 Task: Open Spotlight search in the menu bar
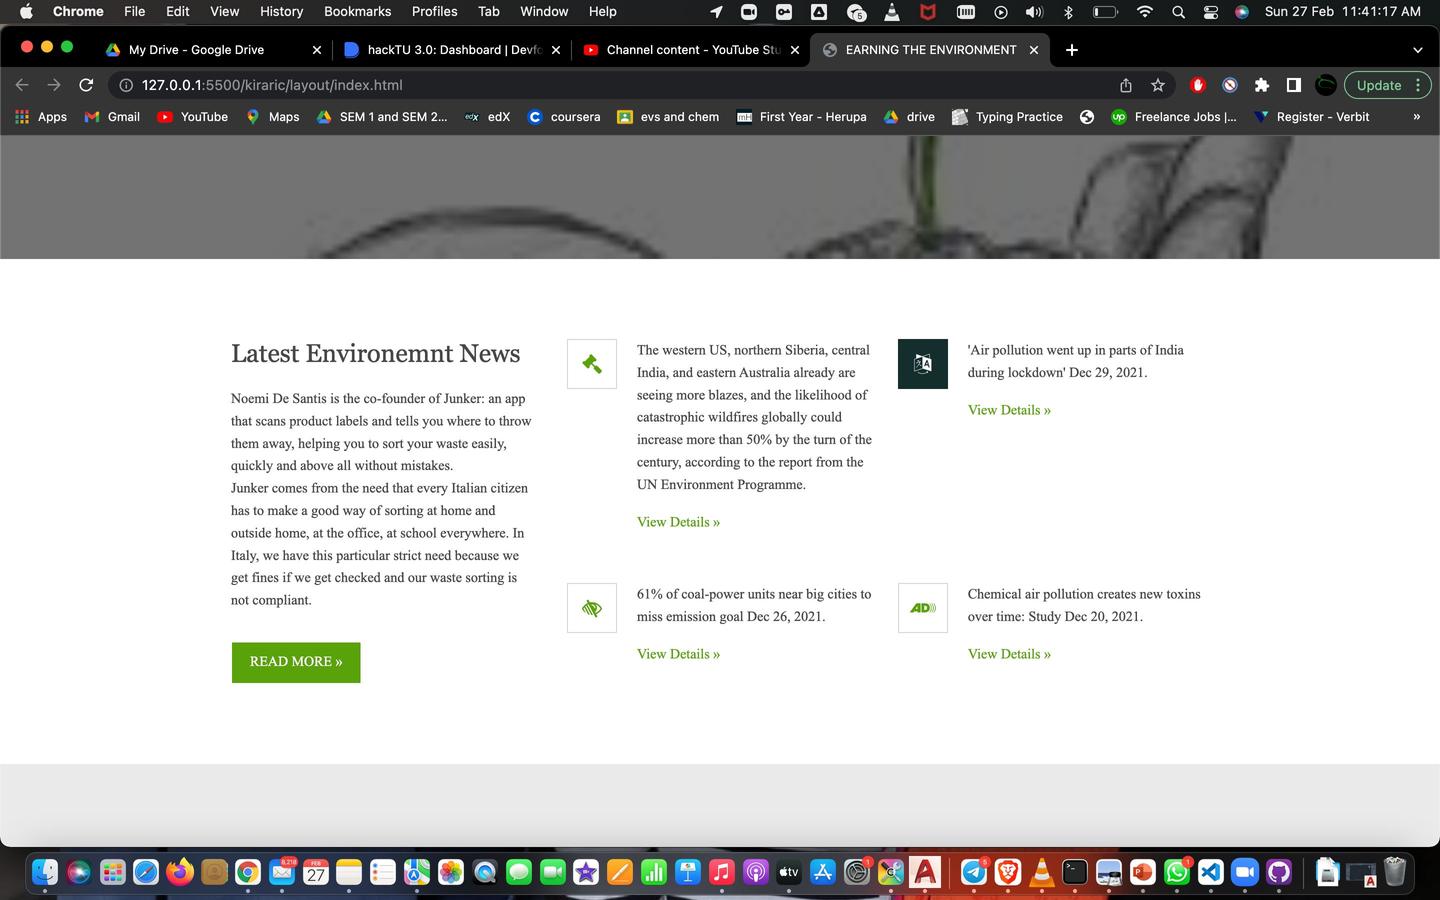click(1179, 12)
